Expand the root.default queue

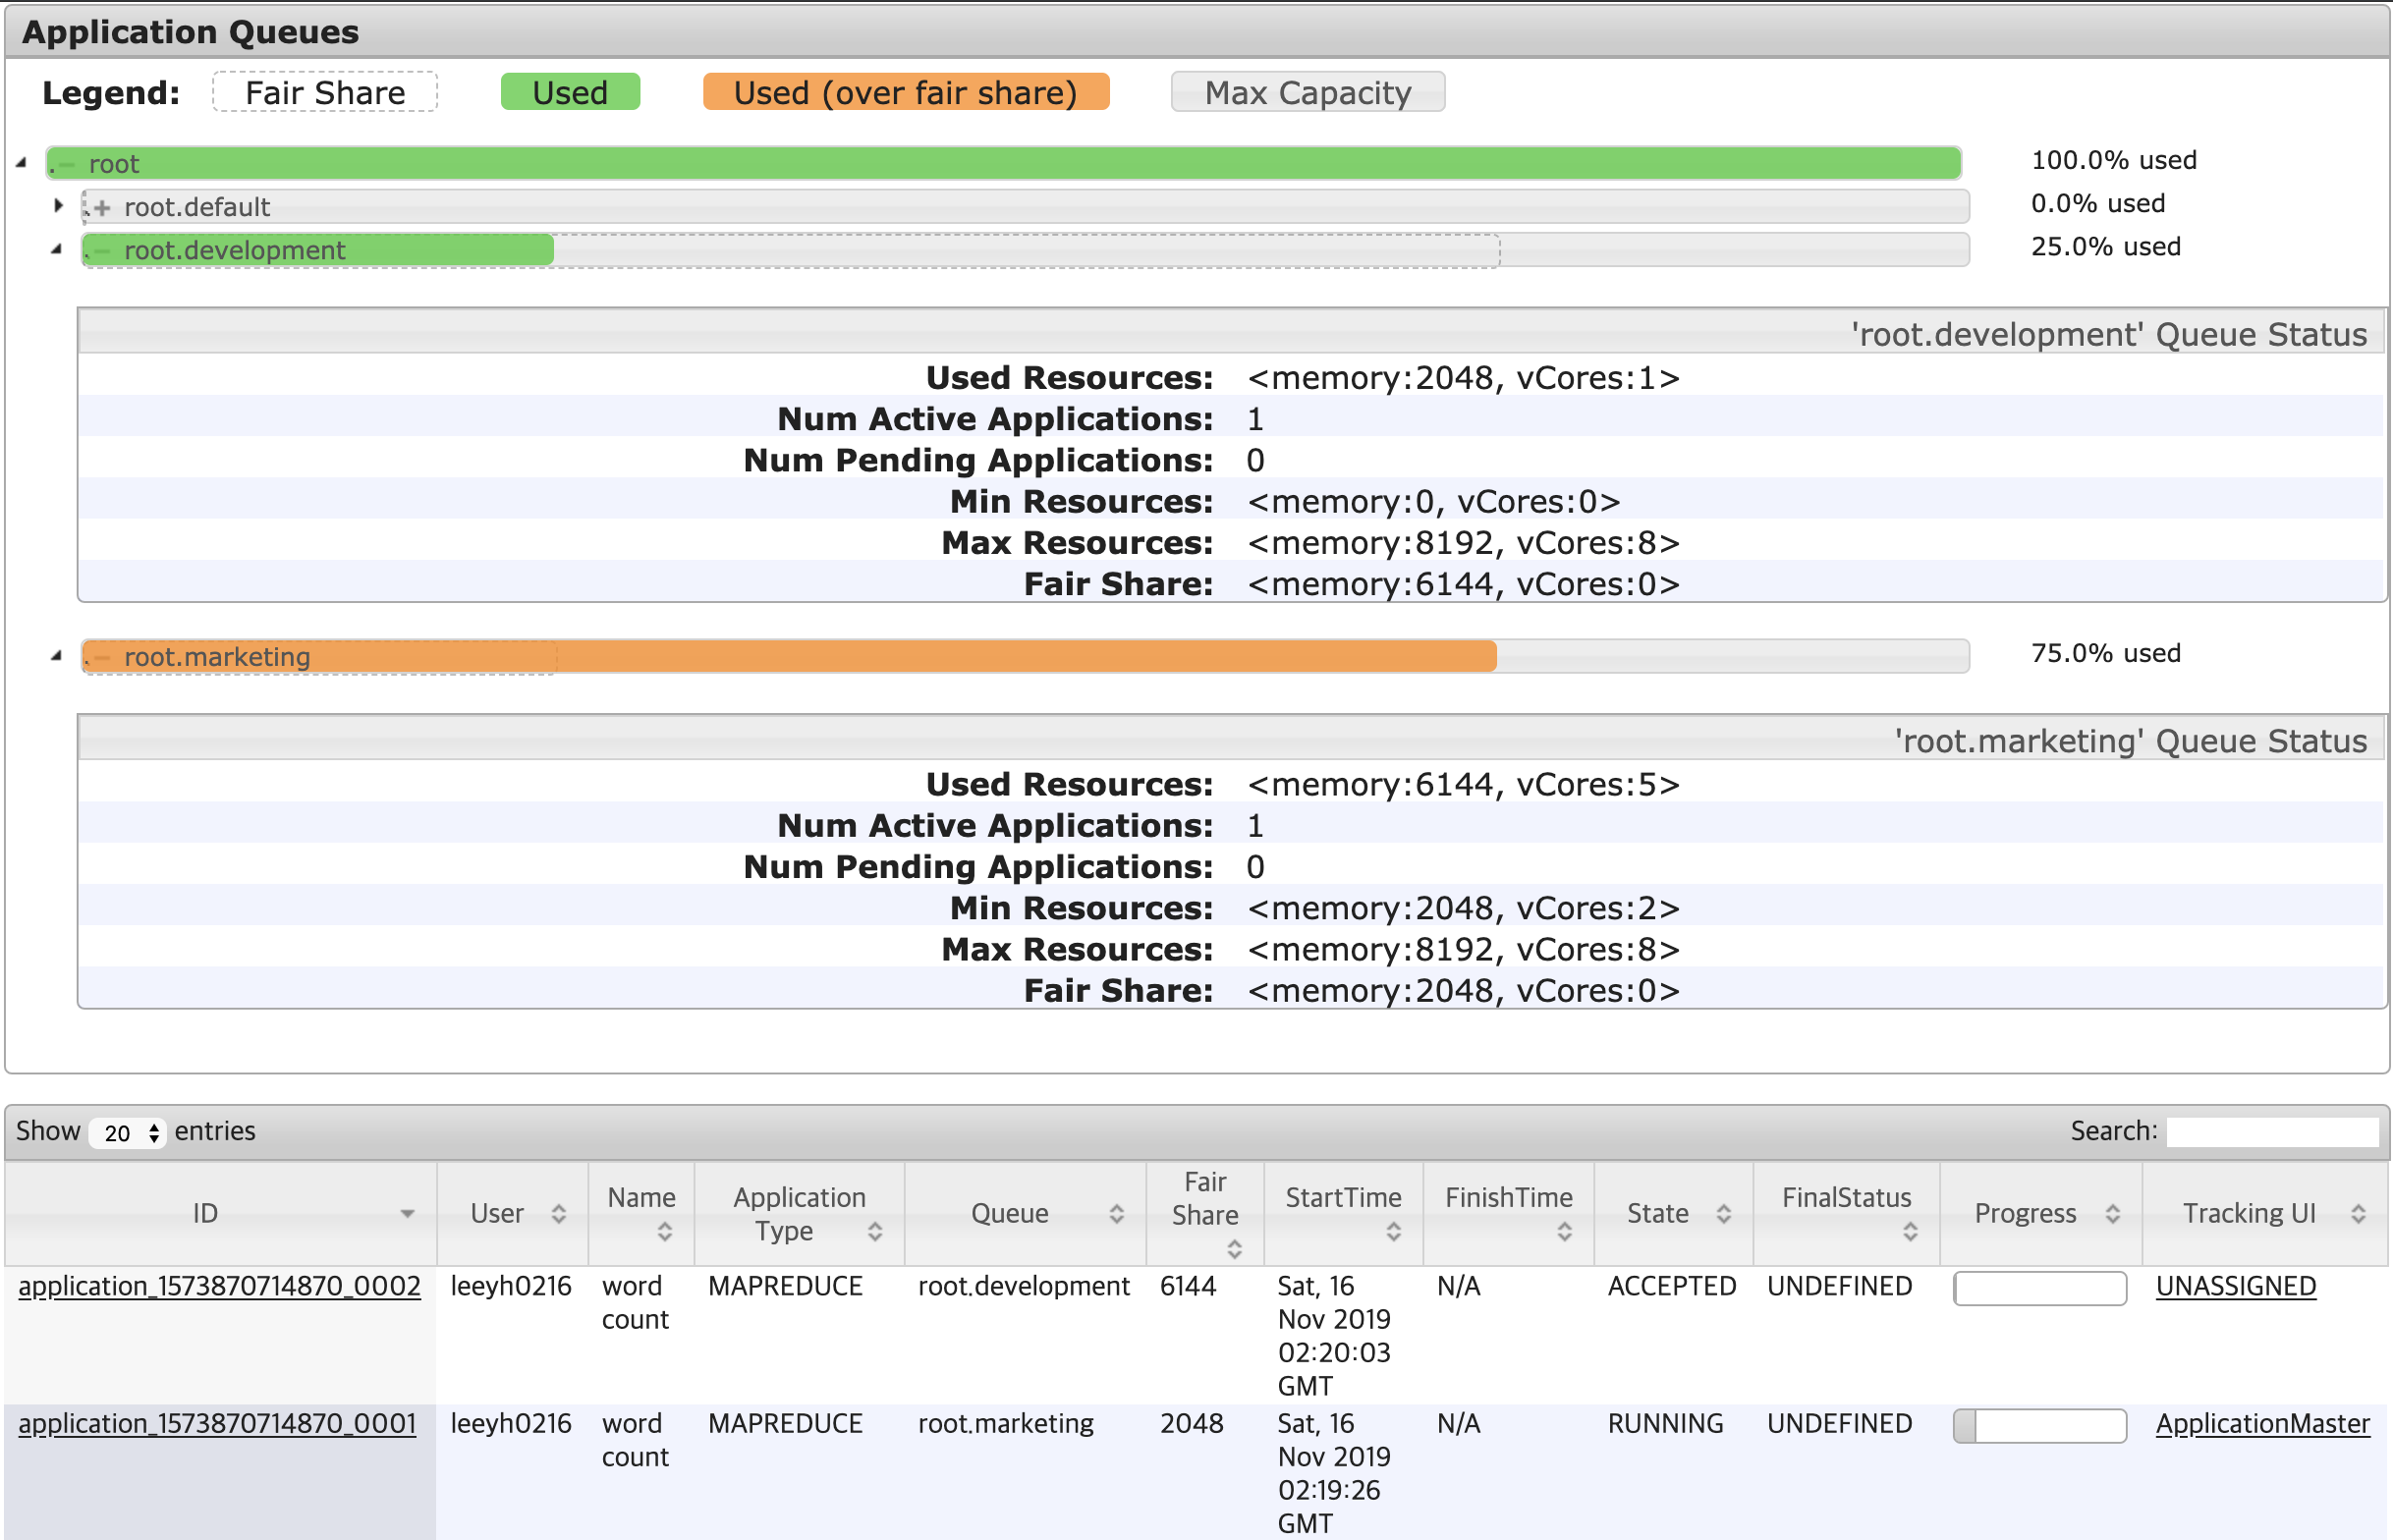tap(58, 205)
